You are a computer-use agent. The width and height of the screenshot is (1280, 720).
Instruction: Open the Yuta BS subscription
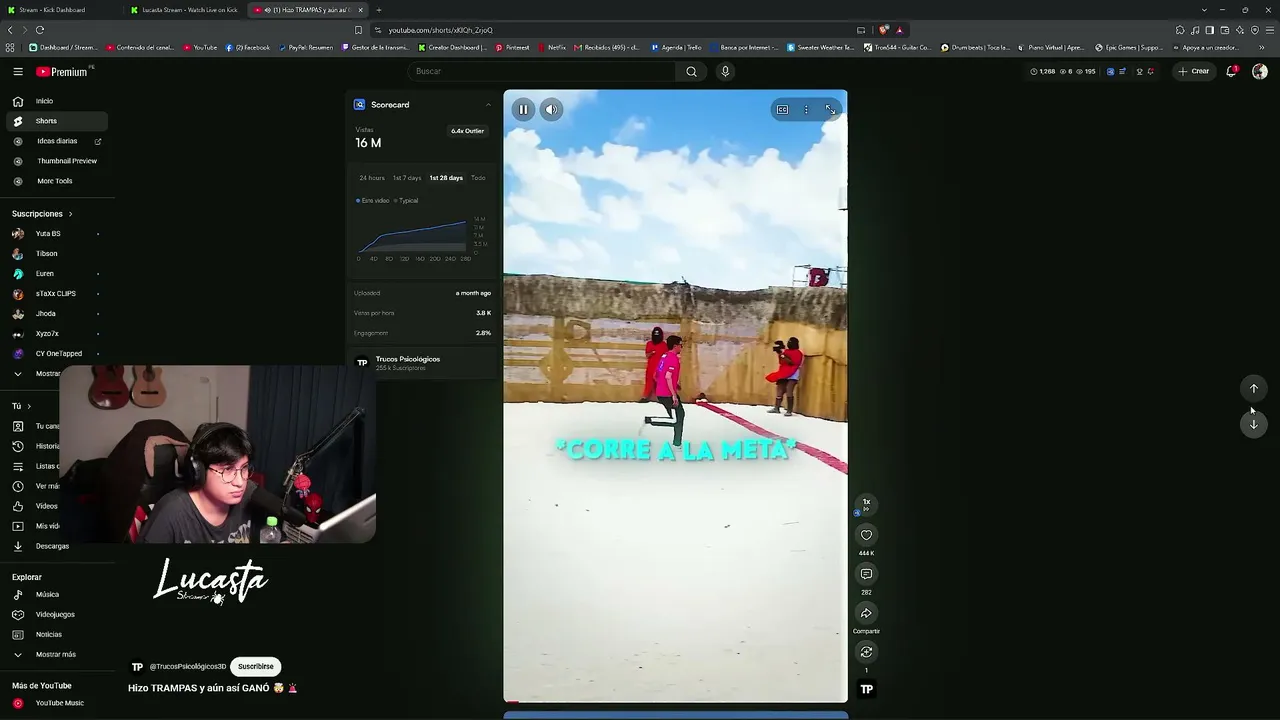tap(56, 234)
